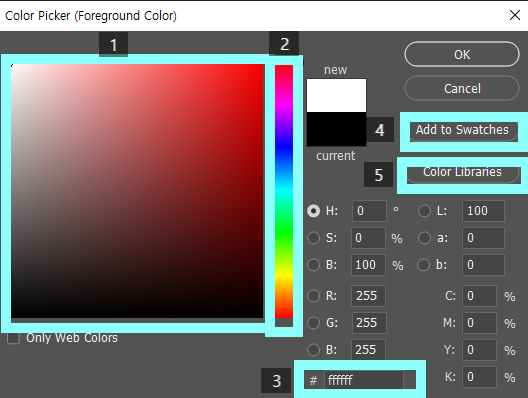Select the B blue radio button
Viewport: 528px width, 398px height.
coord(313,350)
